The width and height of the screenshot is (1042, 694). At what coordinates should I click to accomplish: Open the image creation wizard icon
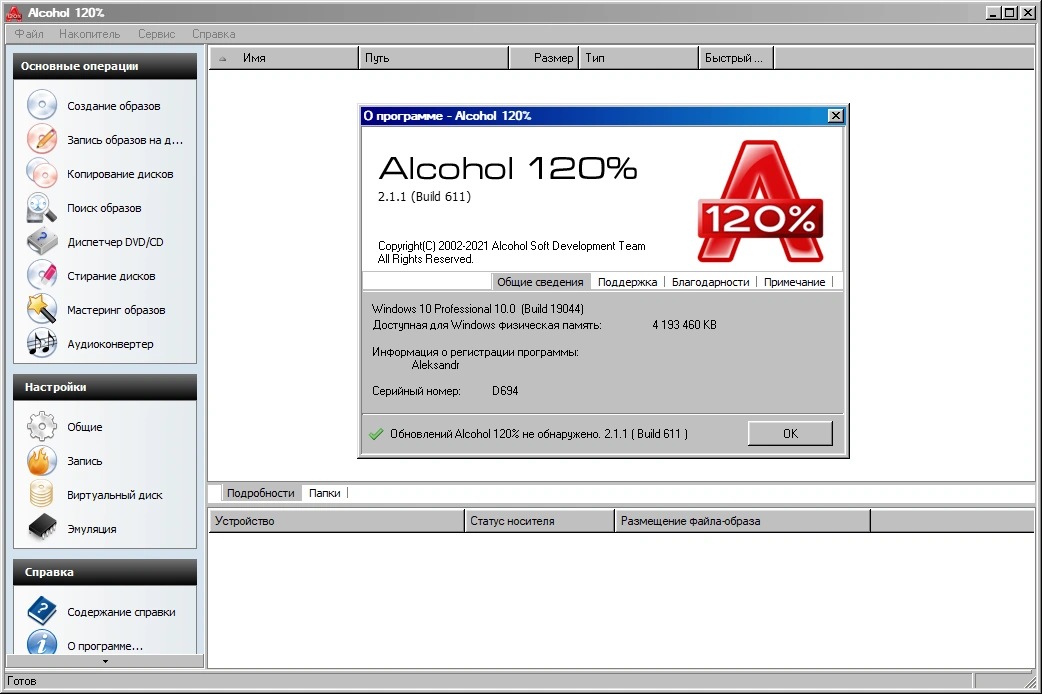42,105
